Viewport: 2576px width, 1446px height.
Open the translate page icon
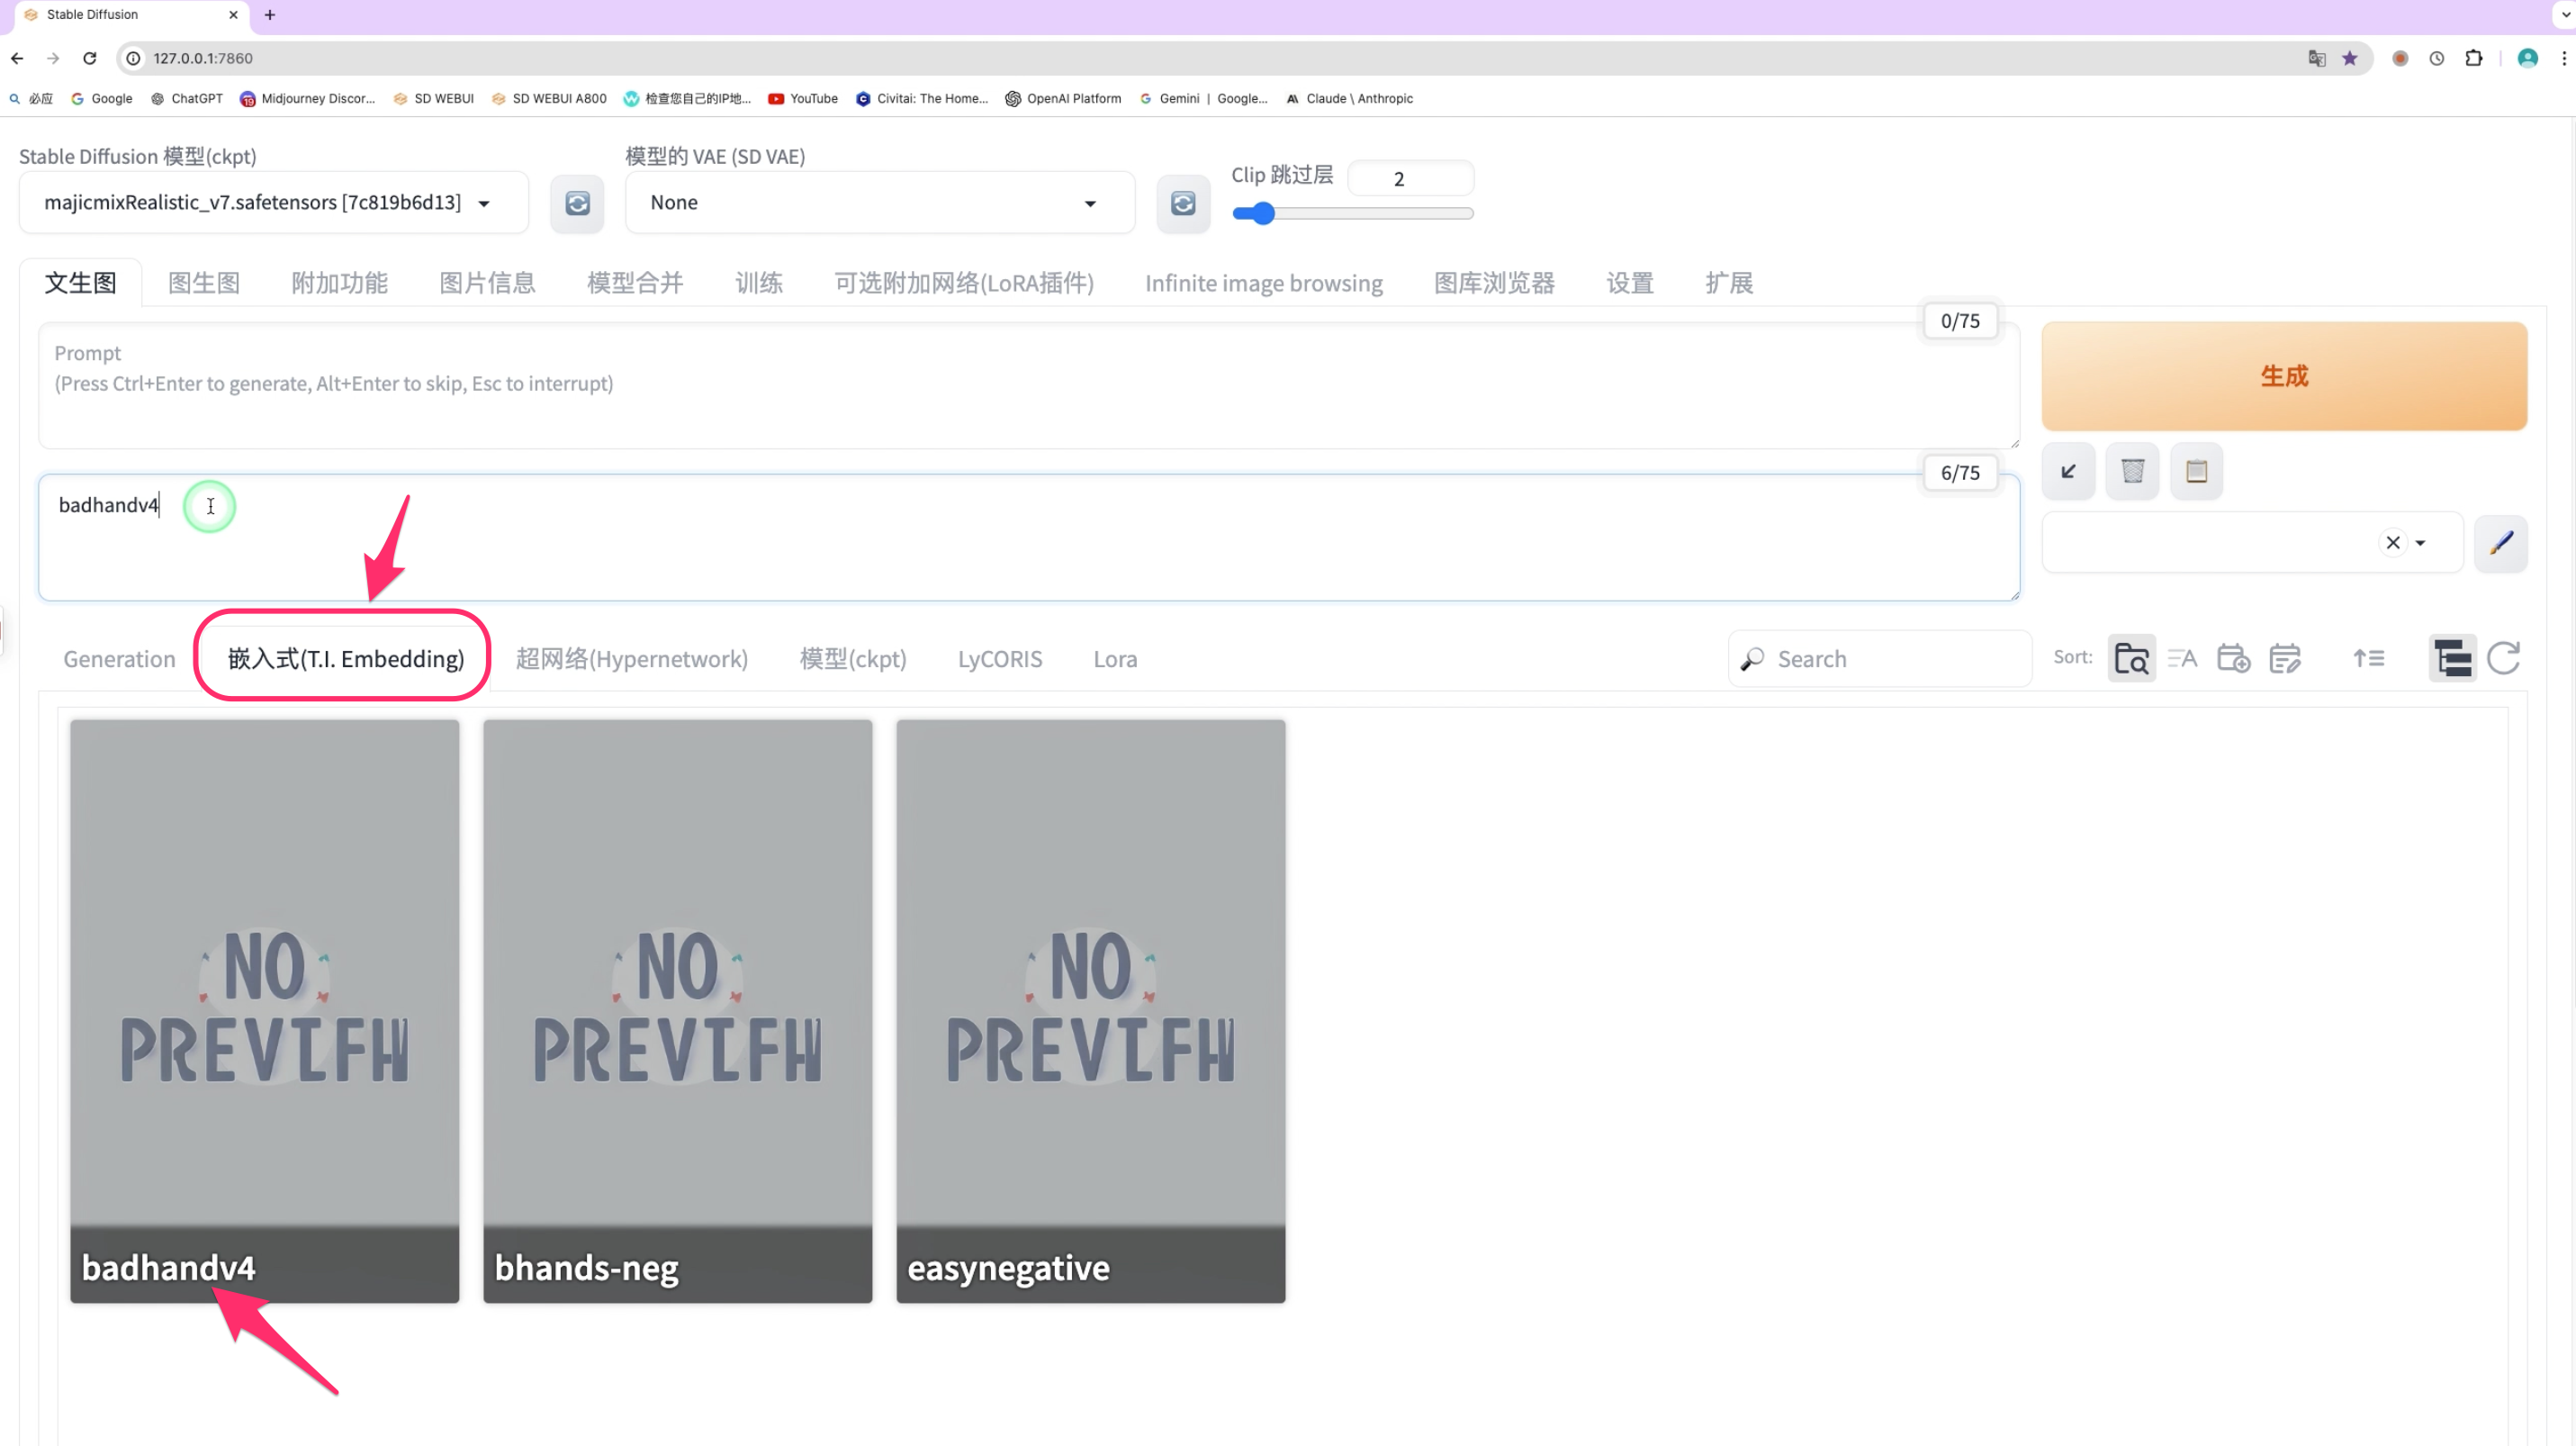tap(2316, 58)
